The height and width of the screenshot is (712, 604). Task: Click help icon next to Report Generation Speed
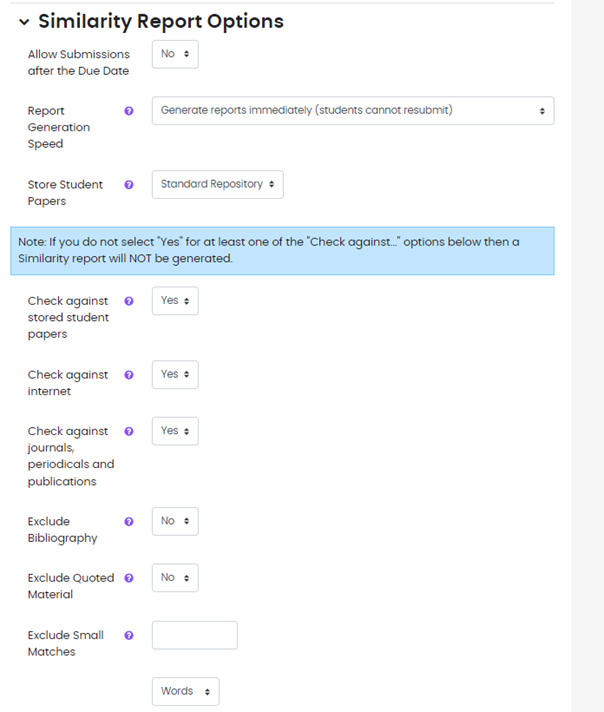pos(129,111)
